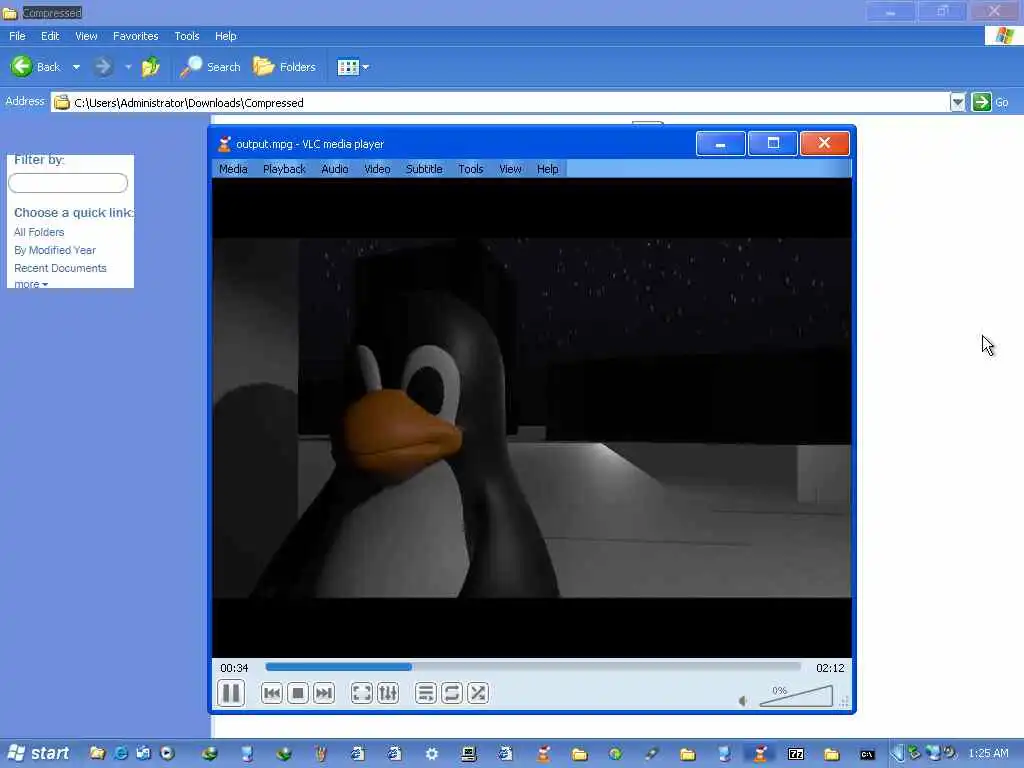
Task: Open the VLC Tools menu
Action: (x=470, y=169)
